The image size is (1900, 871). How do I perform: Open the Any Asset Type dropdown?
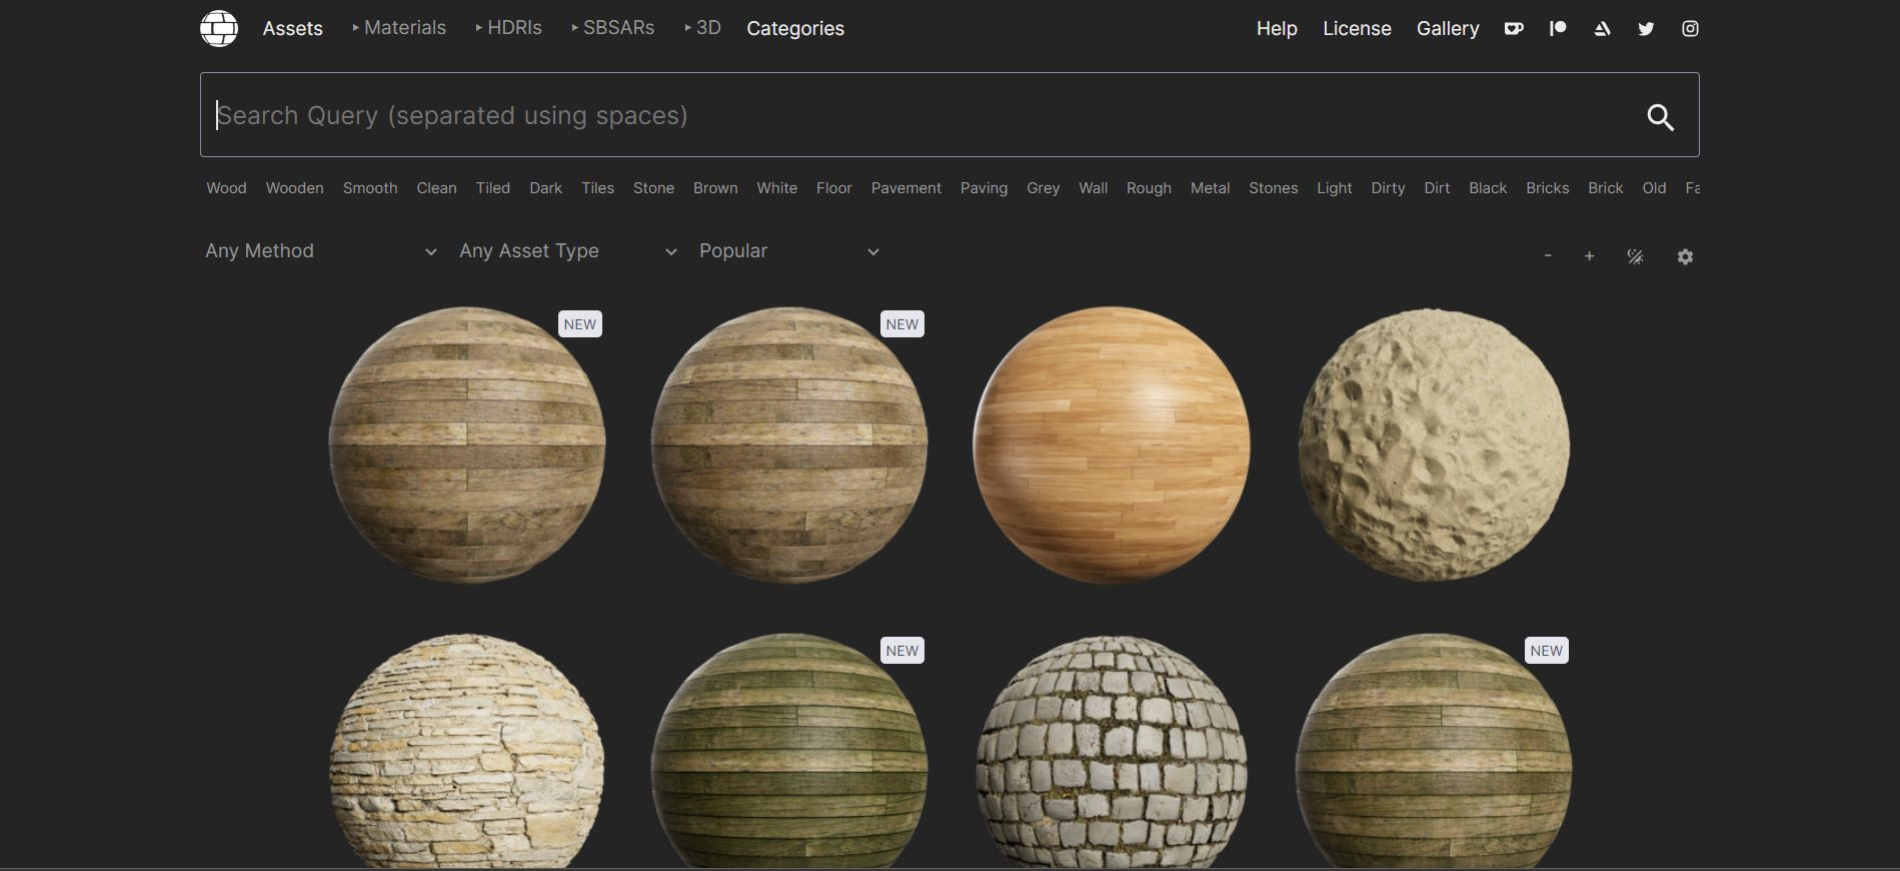[x=568, y=251]
